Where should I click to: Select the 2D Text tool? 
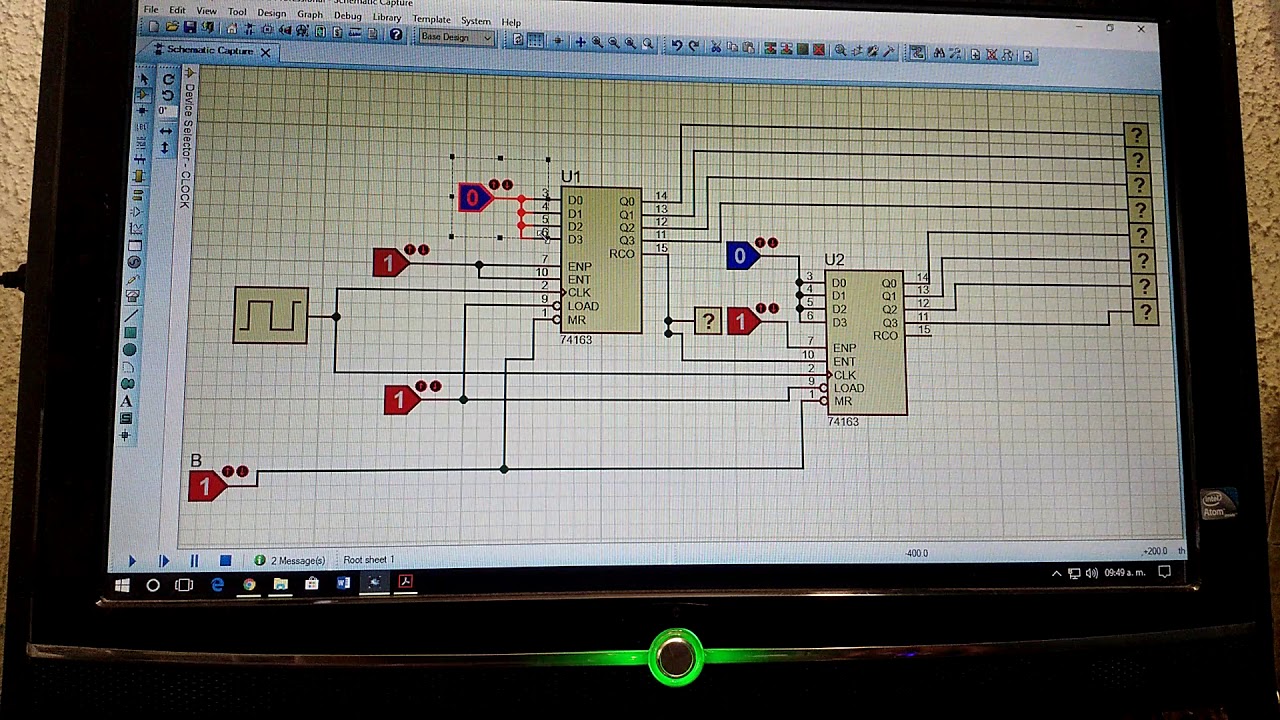126,402
